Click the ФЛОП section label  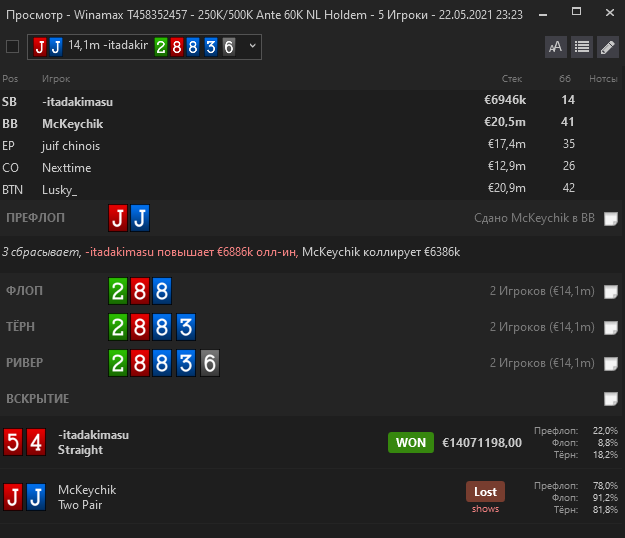point(24,291)
